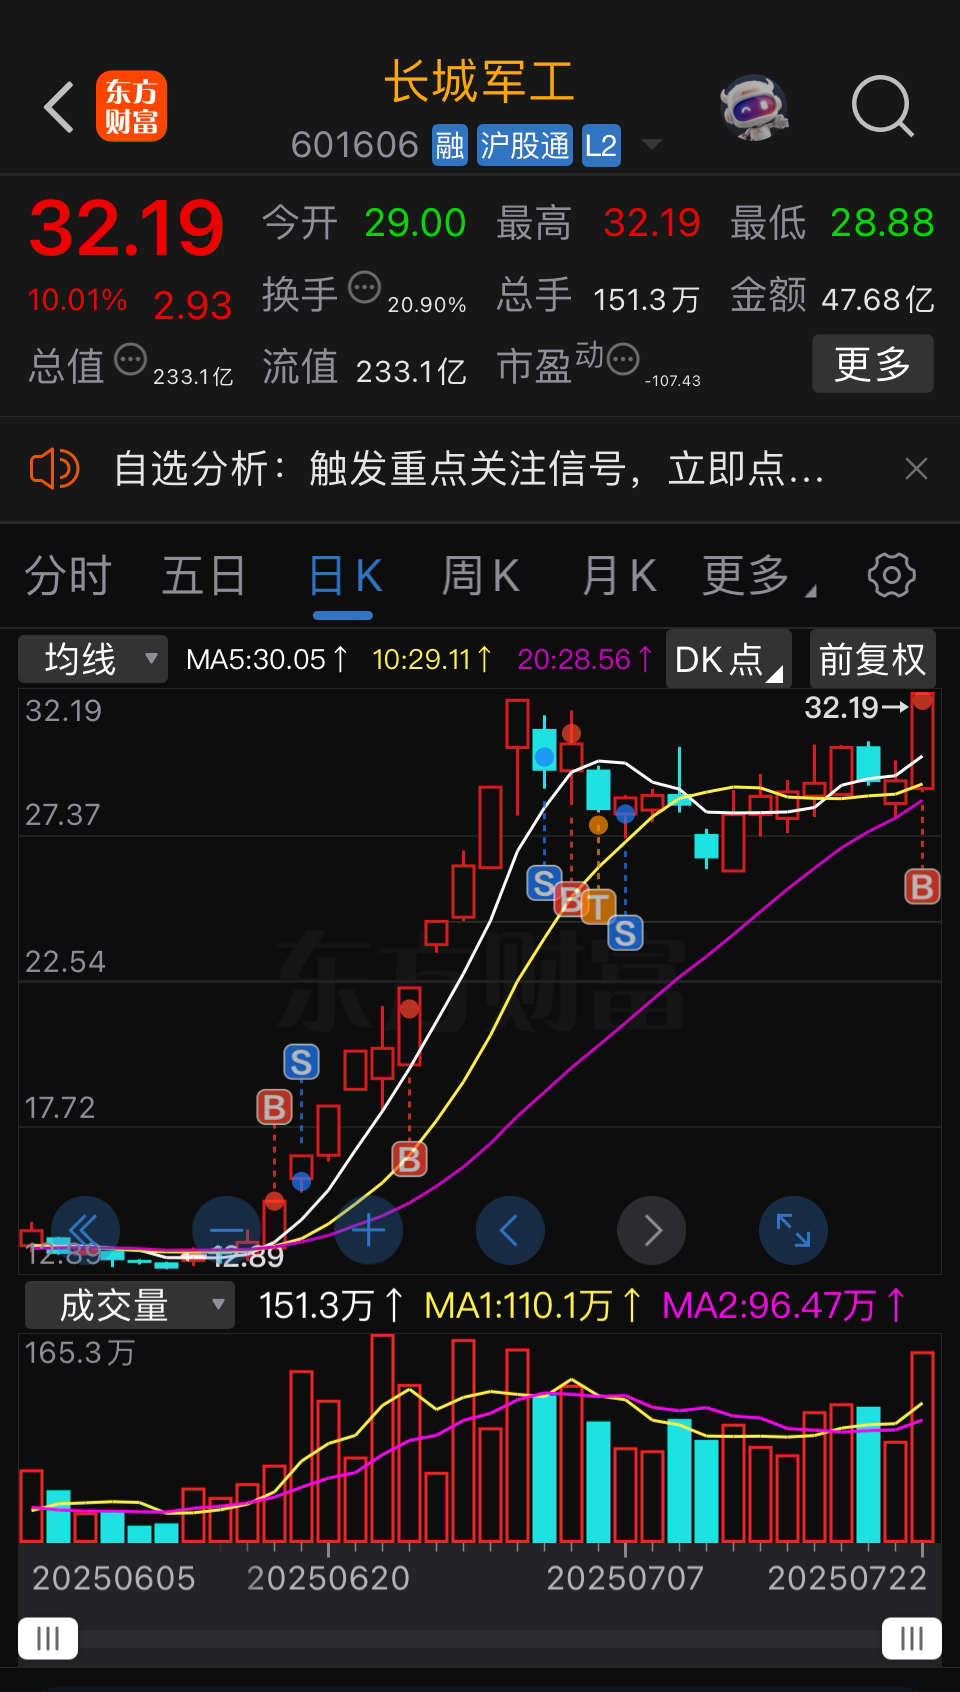Screen dimensions: 960x1692
Task: Tap the date label 20250722
Action: (847, 1578)
